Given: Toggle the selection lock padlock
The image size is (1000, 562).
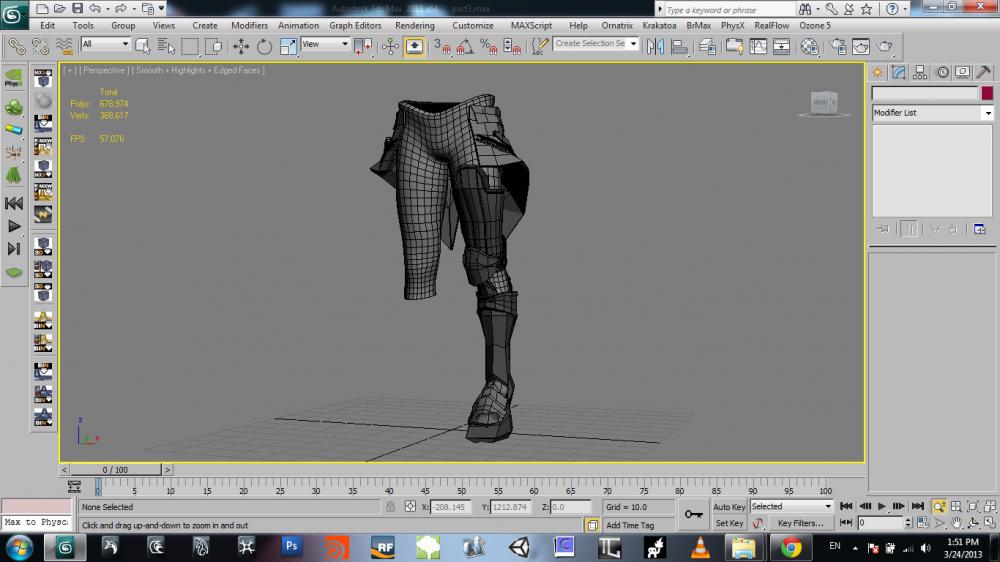Looking at the screenshot, I should (x=389, y=507).
